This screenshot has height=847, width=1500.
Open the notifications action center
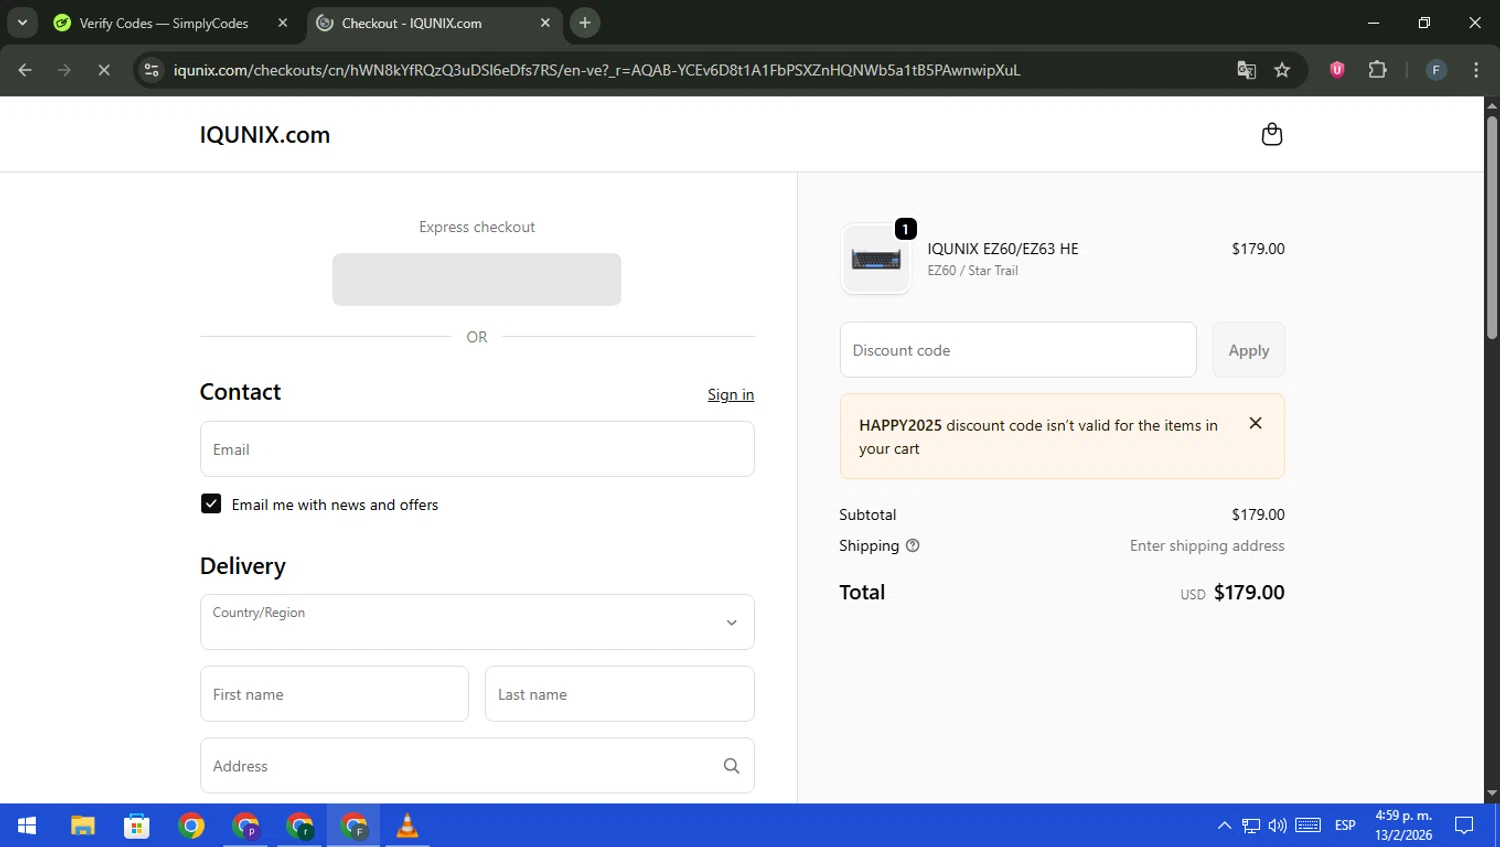click(x=1464, y=826)
